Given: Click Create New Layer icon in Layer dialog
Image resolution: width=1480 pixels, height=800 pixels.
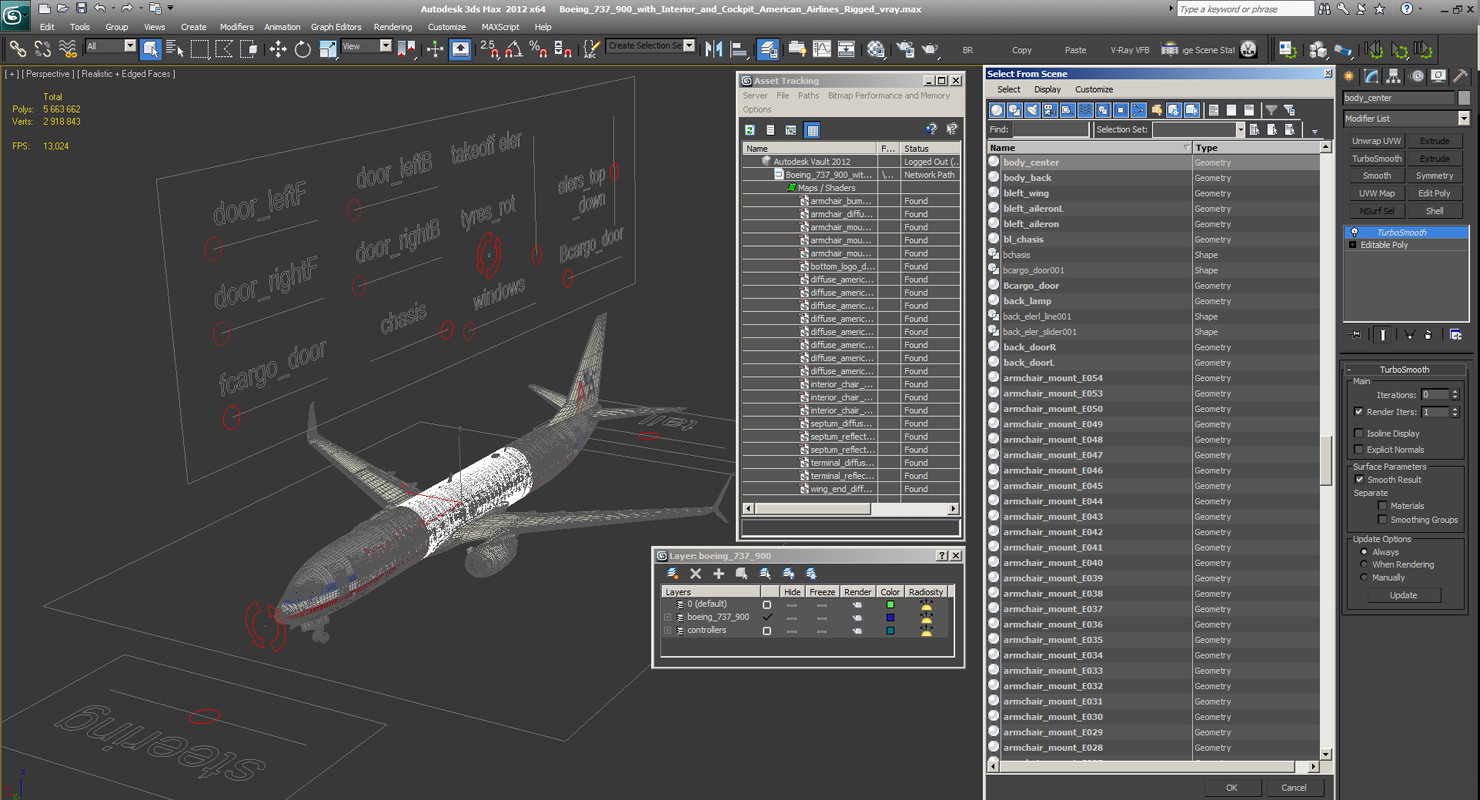Looking at the screenshot, I should coord(673,573).
